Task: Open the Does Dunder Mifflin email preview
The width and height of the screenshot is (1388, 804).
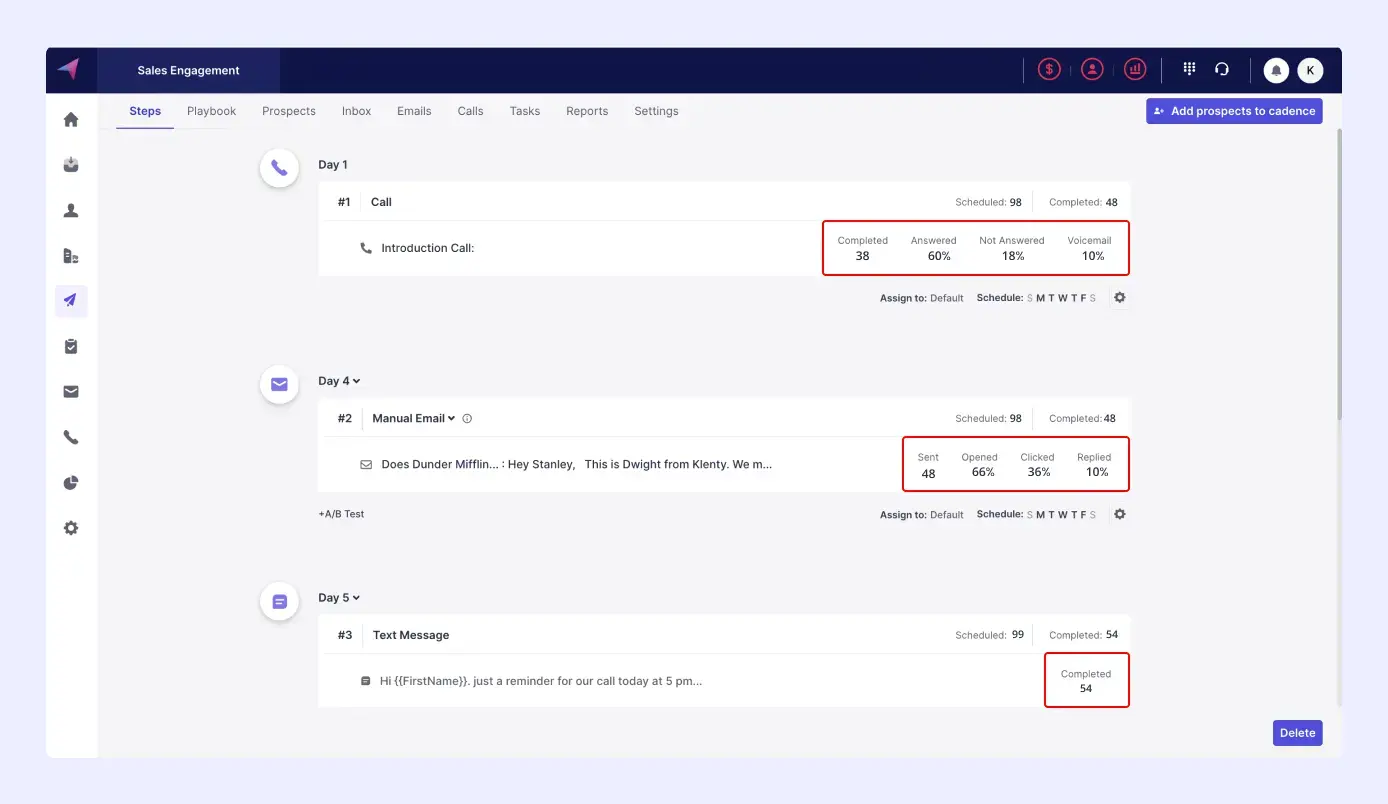Action: coord(577,465)
